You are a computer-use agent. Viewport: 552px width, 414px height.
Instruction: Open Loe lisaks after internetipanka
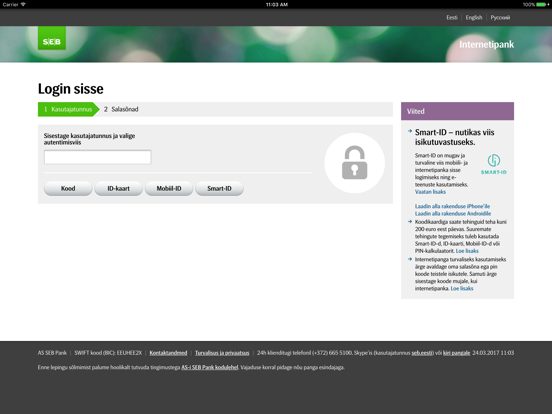[x=462, y=288]
